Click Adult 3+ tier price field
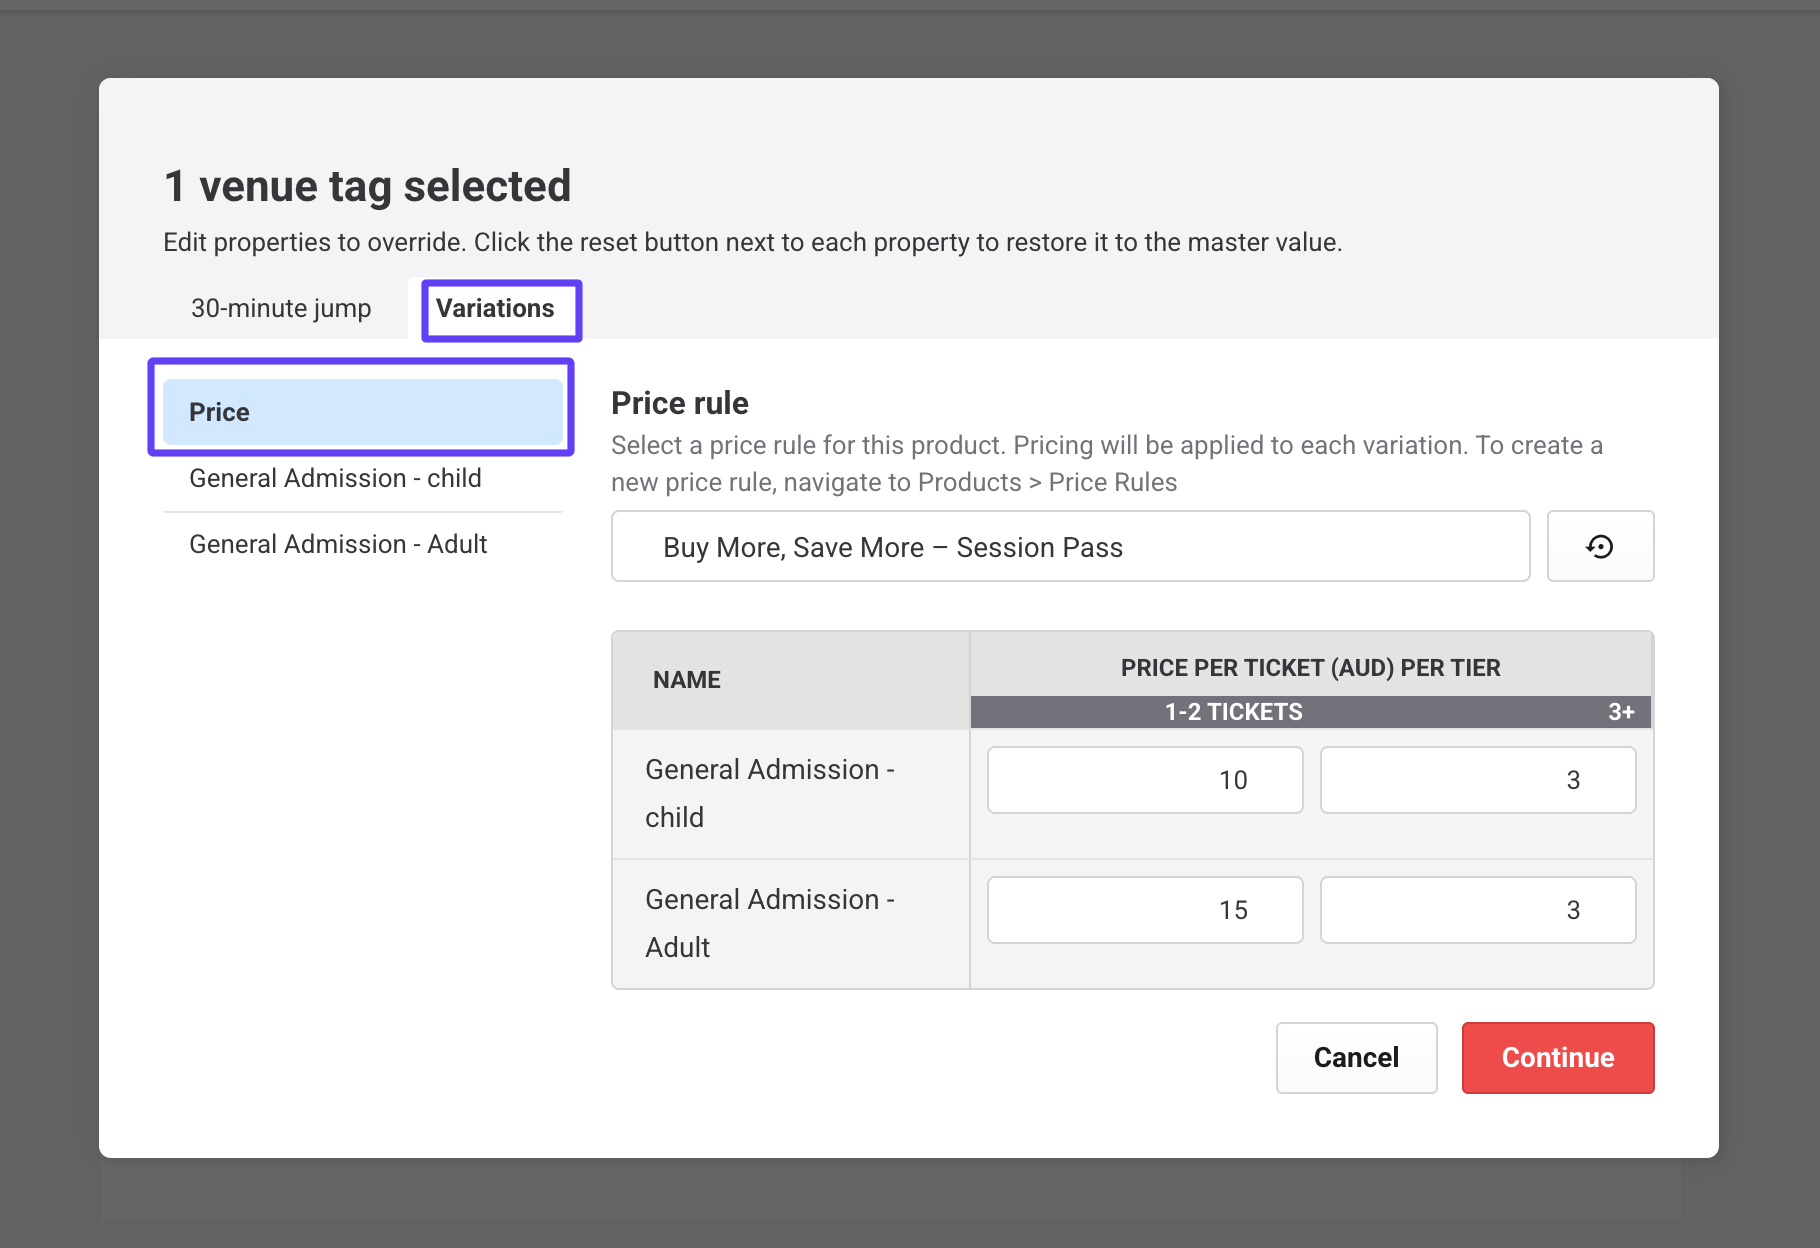 (x=1477, y=910)
